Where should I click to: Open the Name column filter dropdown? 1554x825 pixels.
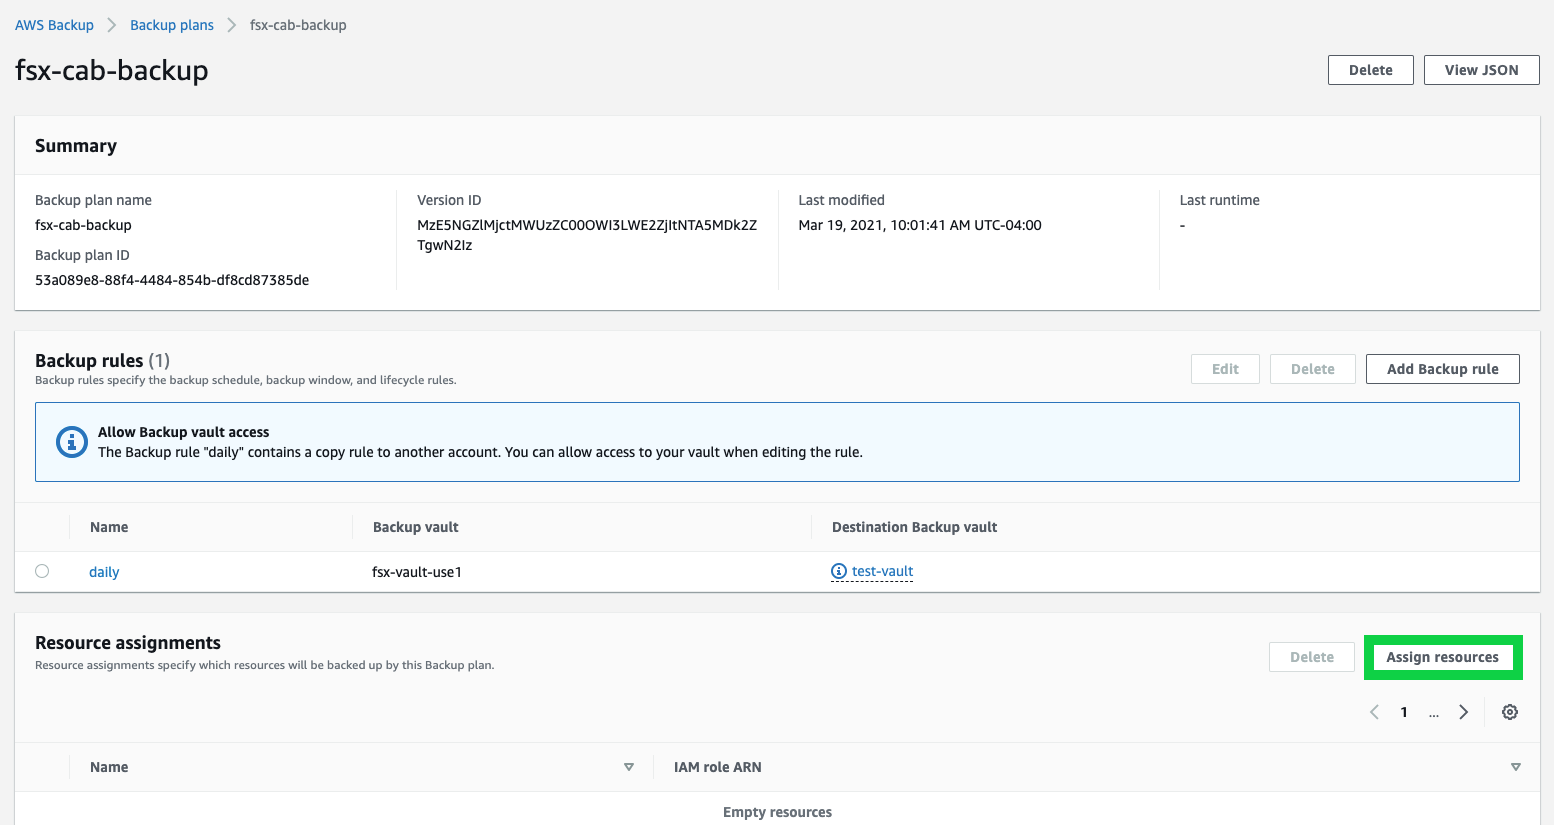tap(629, 766)
